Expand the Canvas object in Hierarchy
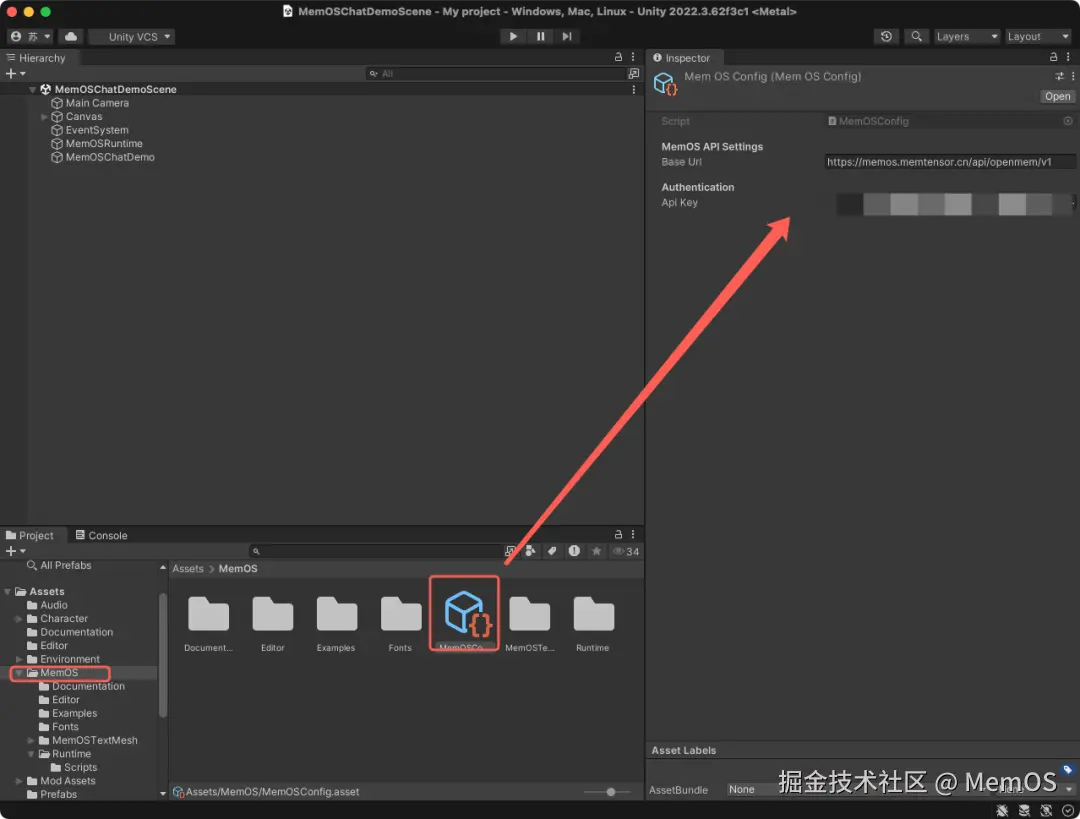The height and width of the screenshot is (819, 1080). [x=45, y=116]
